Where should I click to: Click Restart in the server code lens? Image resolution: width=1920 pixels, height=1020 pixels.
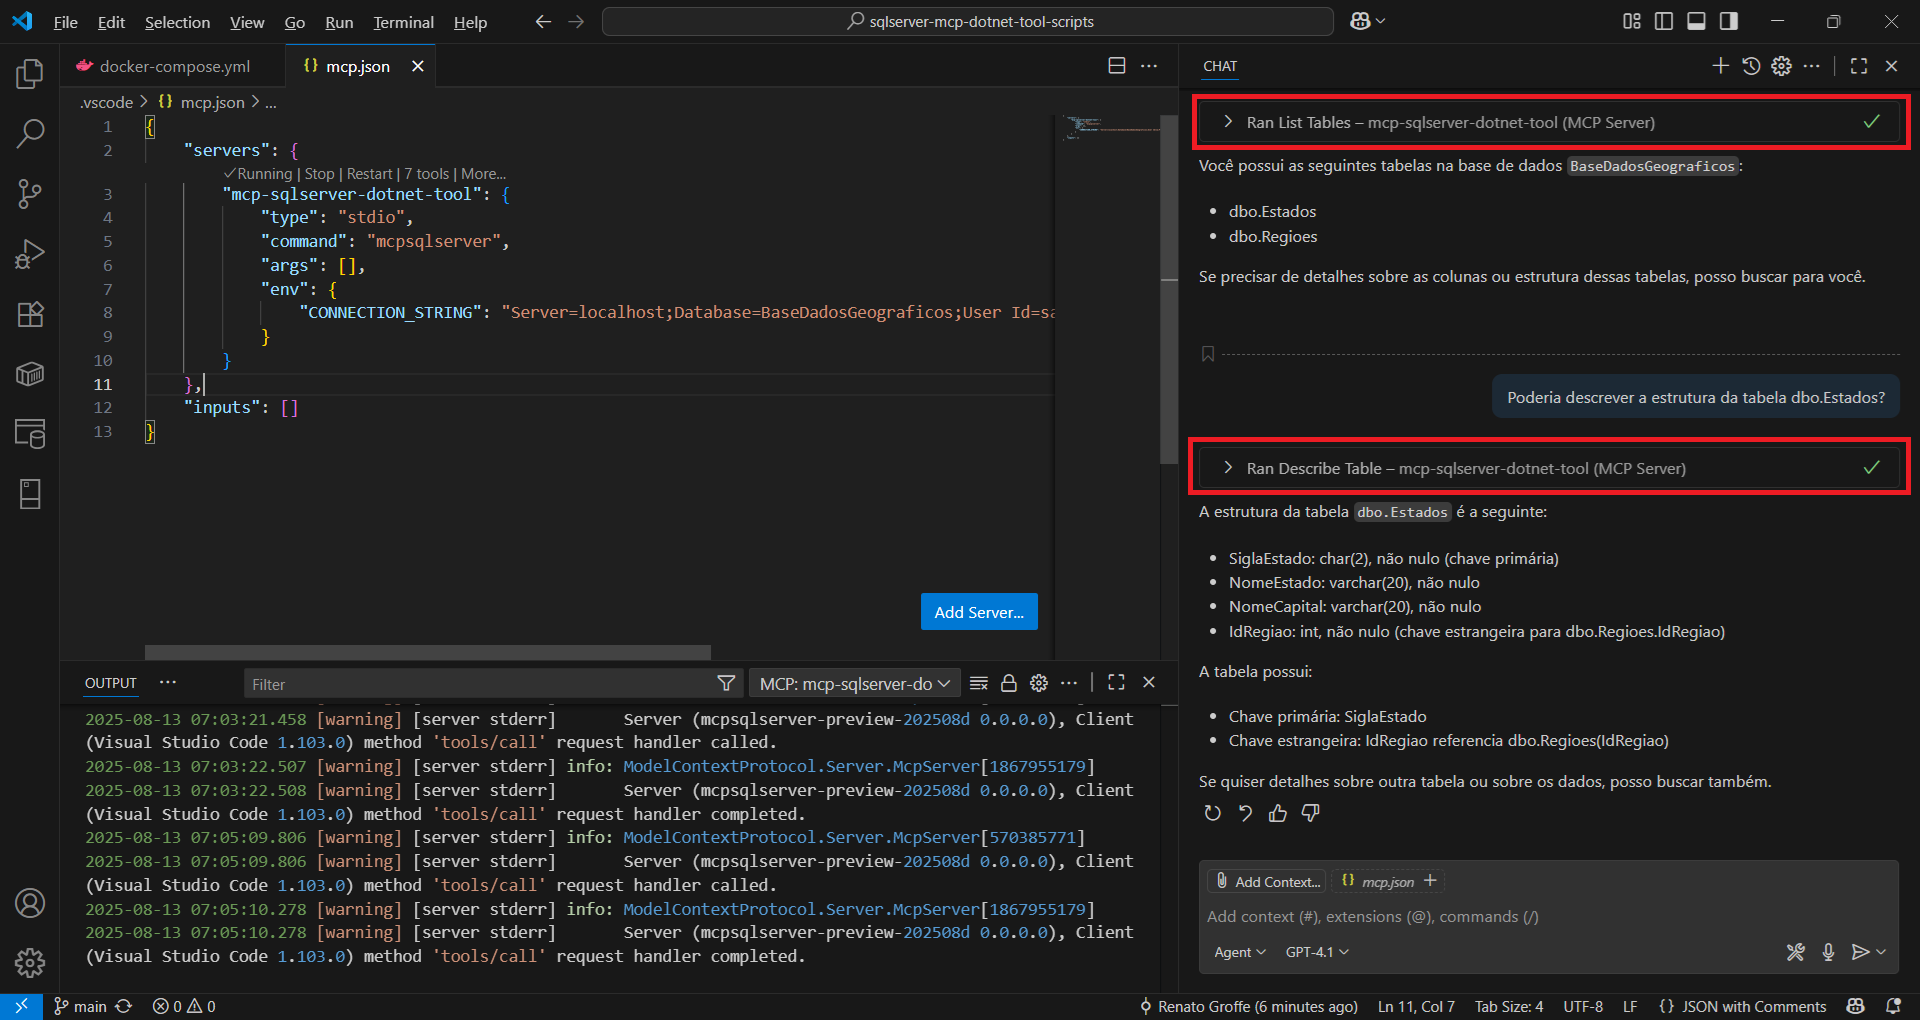point(369,173)
